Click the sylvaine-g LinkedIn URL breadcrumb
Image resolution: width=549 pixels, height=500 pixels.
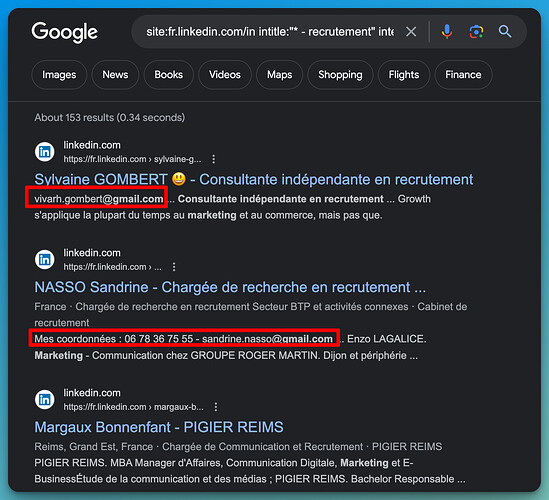tap(132, 159)
